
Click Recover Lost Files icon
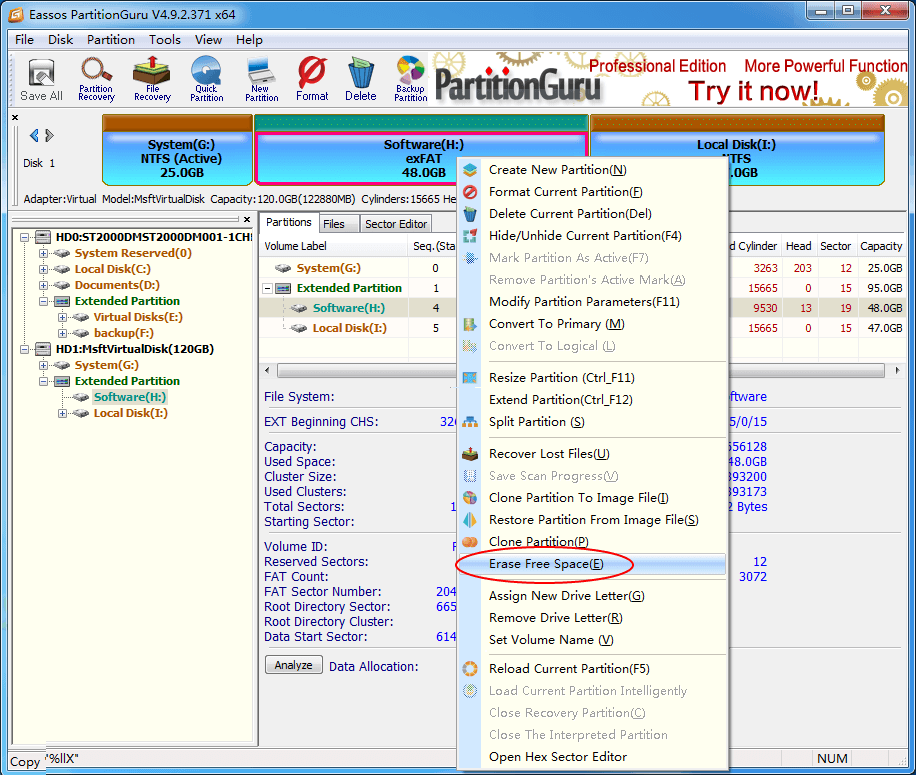tap(470, 454)
